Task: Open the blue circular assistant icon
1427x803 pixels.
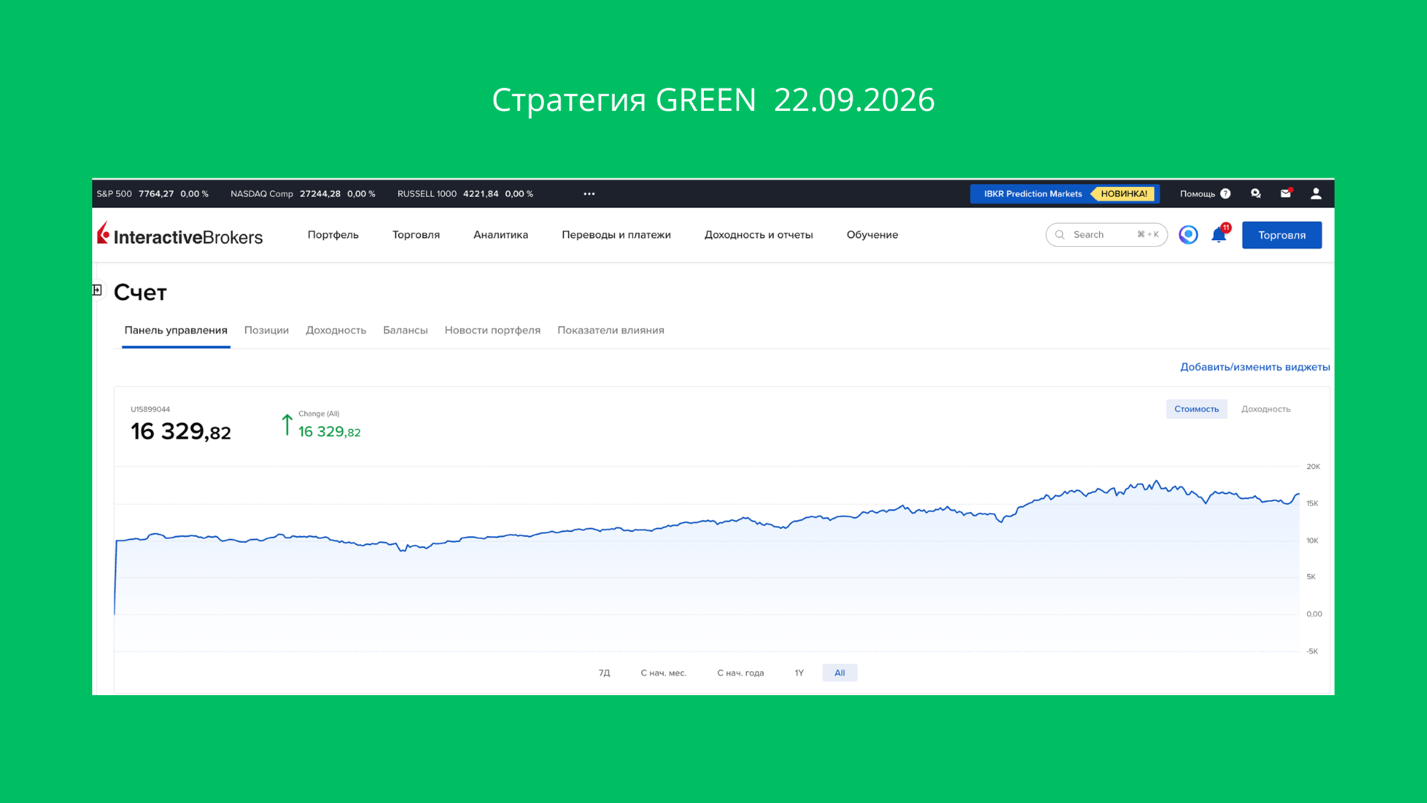Action: (x=1188, y=235)
